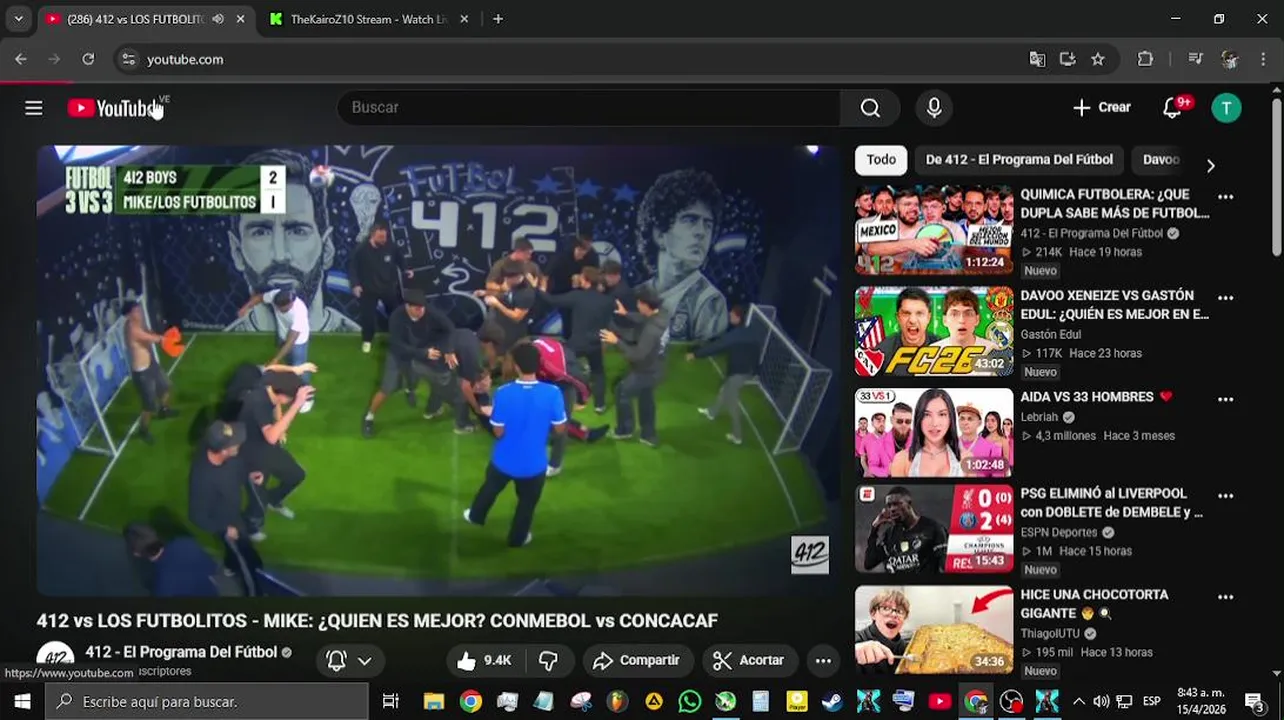Start voice search with the microphone
1284x720 pixels.
[x=934, y=108]
